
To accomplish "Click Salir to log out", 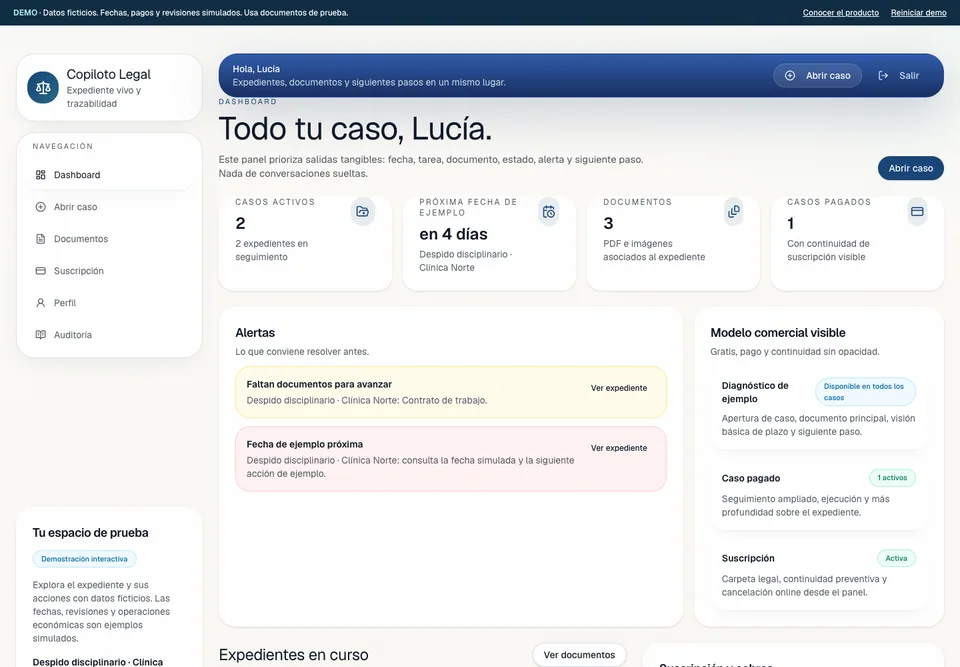I will [899, 75].
